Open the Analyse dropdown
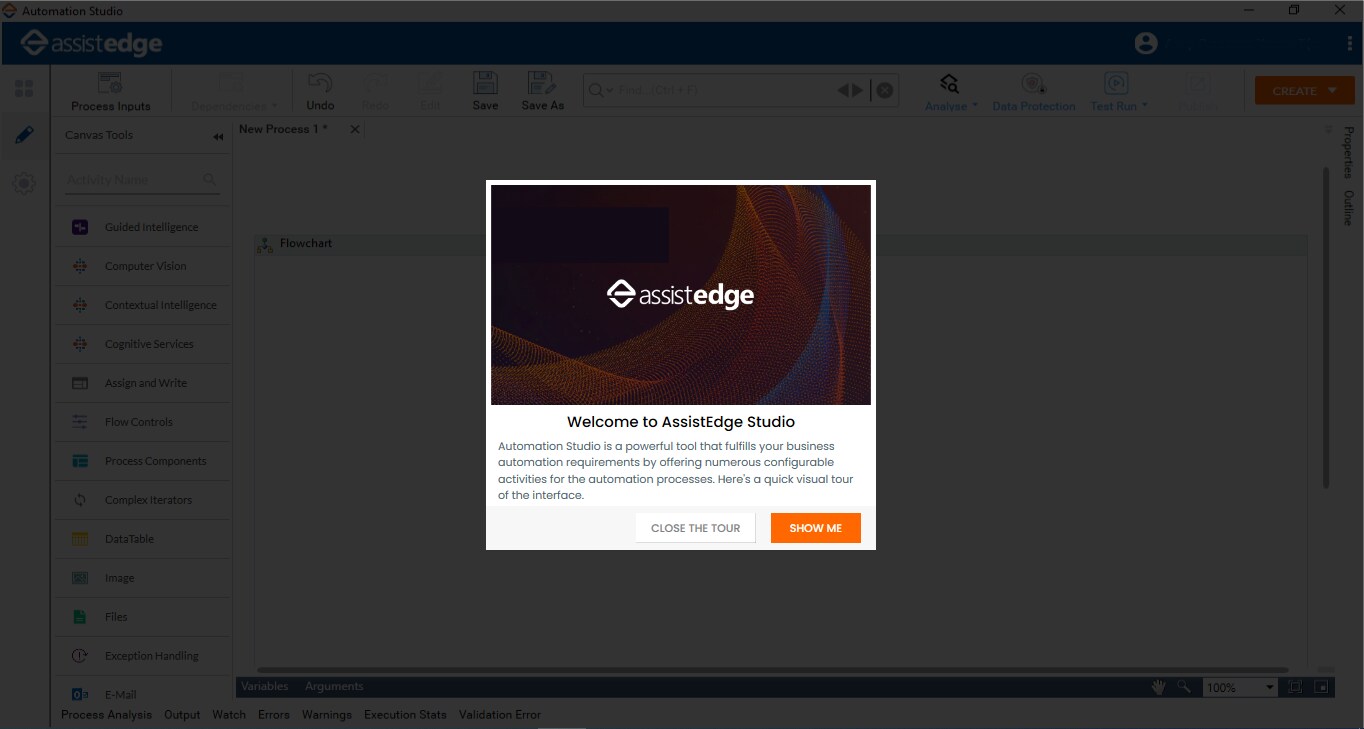Screen dimensions: 1364x729 (951, 91)
